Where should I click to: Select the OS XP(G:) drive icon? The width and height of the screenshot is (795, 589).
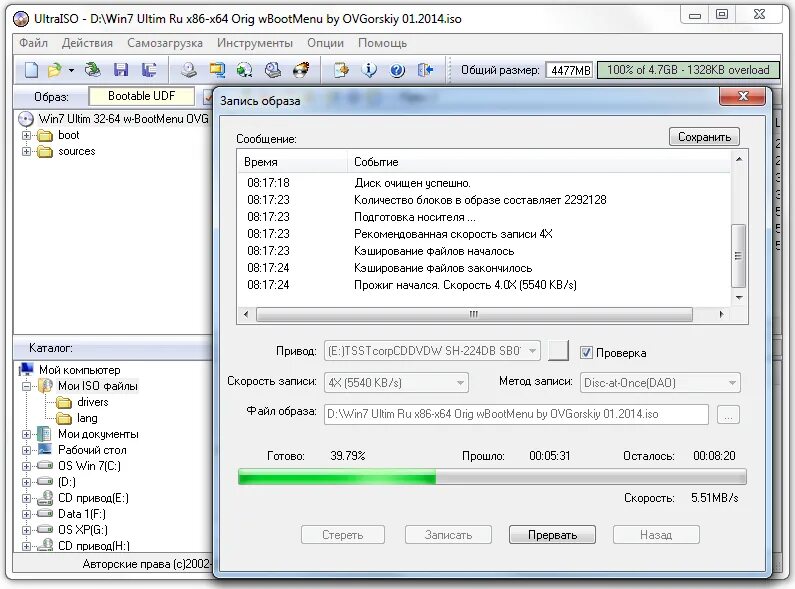point(45,530)
